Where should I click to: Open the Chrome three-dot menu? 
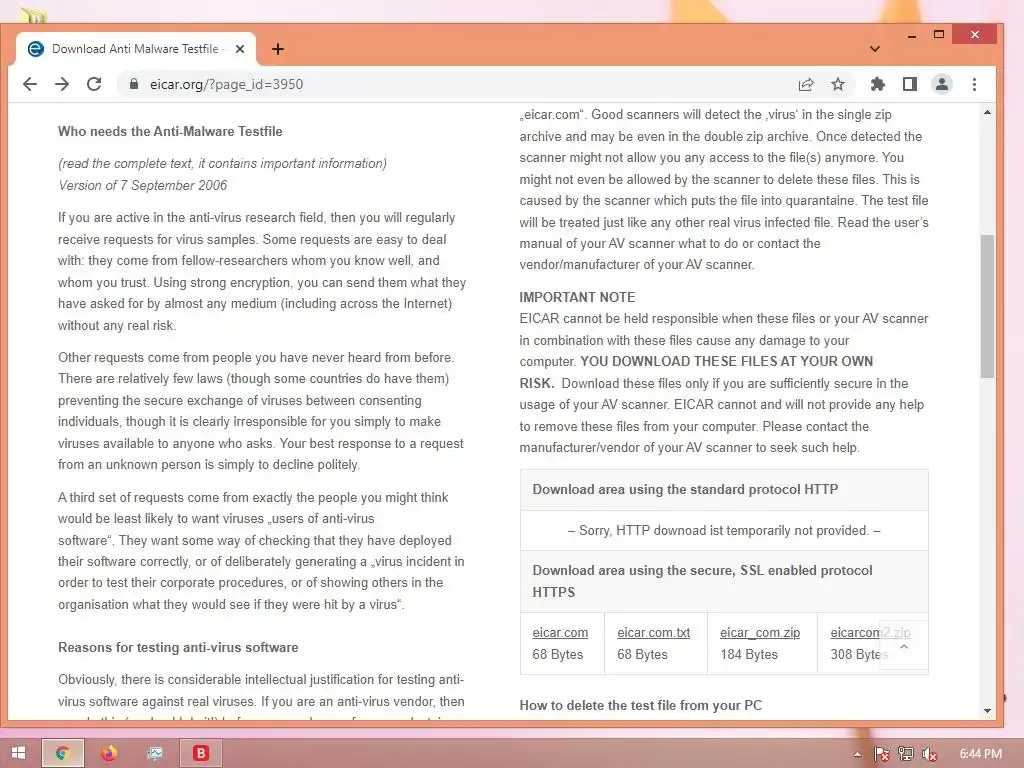click(x=974, y=84)
